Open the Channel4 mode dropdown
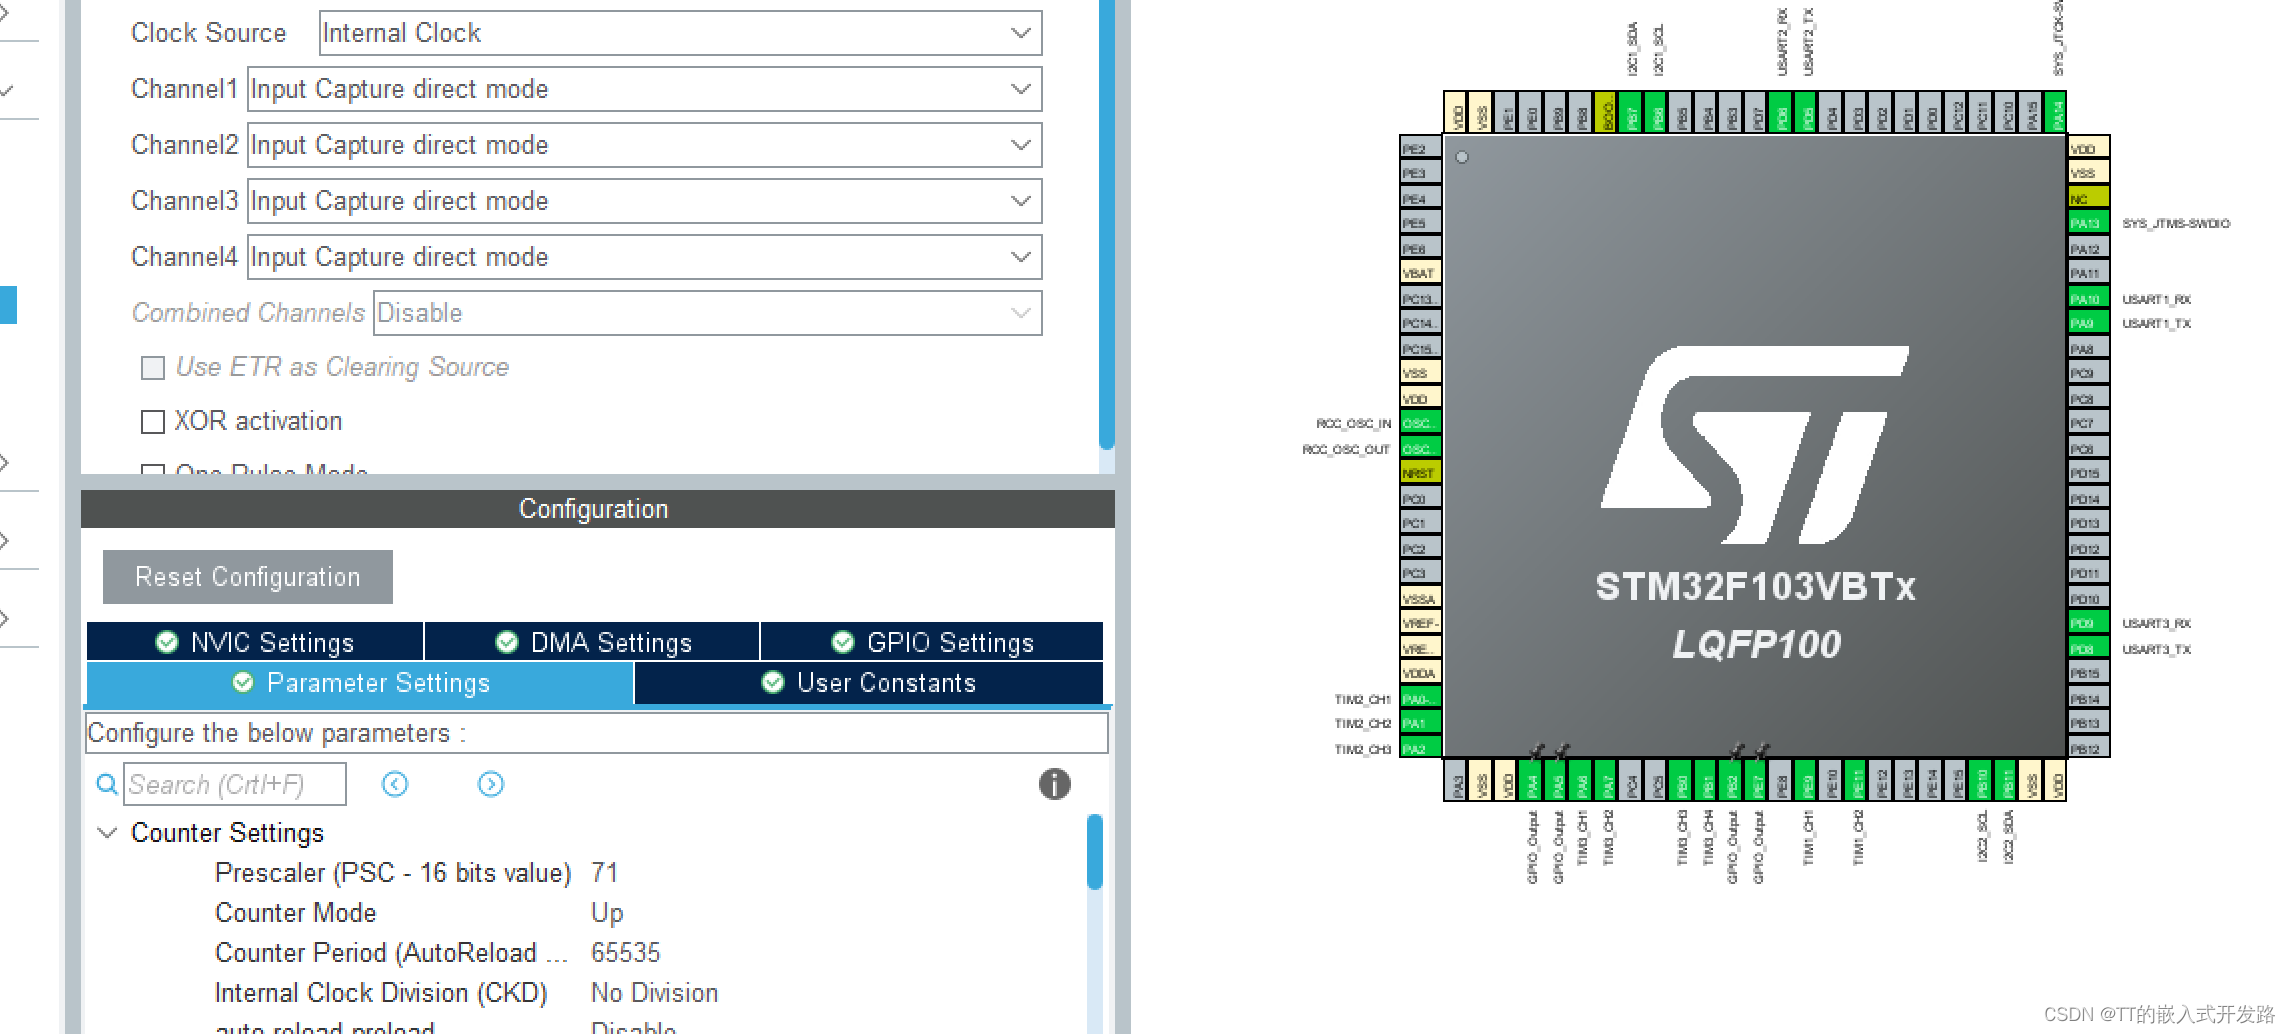This screenshot has height=1034, width=2291. pos(645,257)
